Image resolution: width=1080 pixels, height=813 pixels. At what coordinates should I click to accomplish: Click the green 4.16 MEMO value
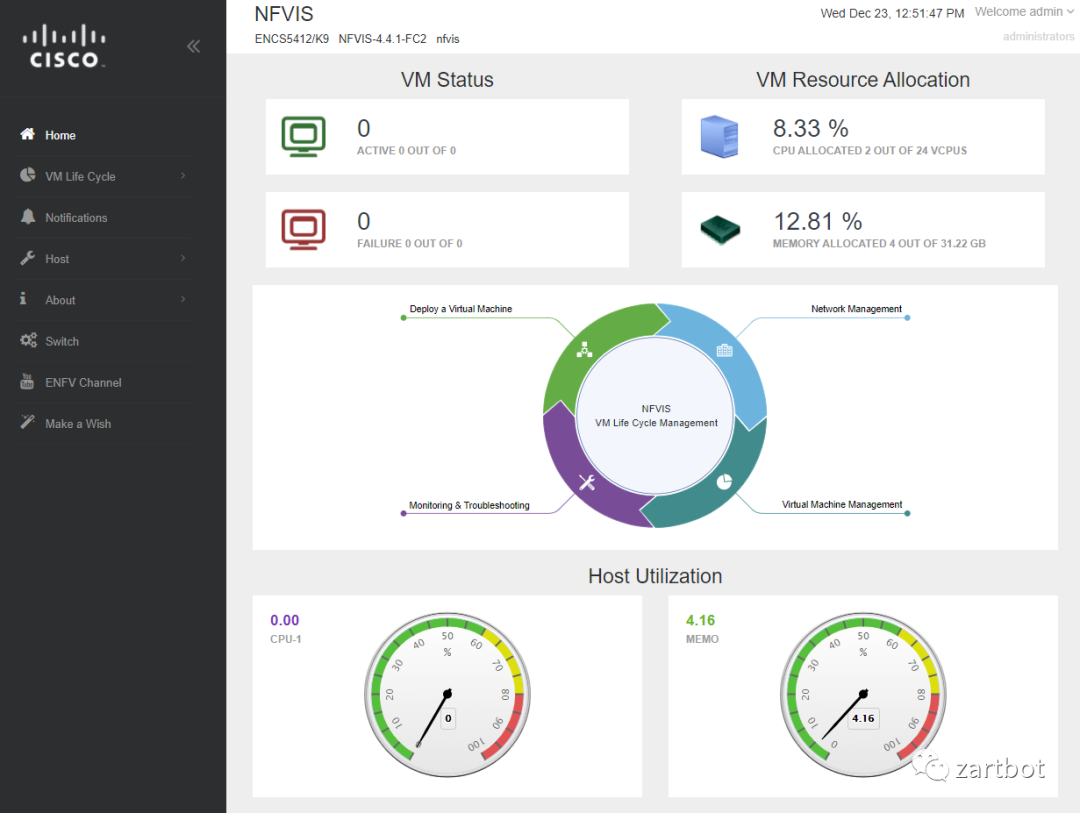(x=700, y=620)
